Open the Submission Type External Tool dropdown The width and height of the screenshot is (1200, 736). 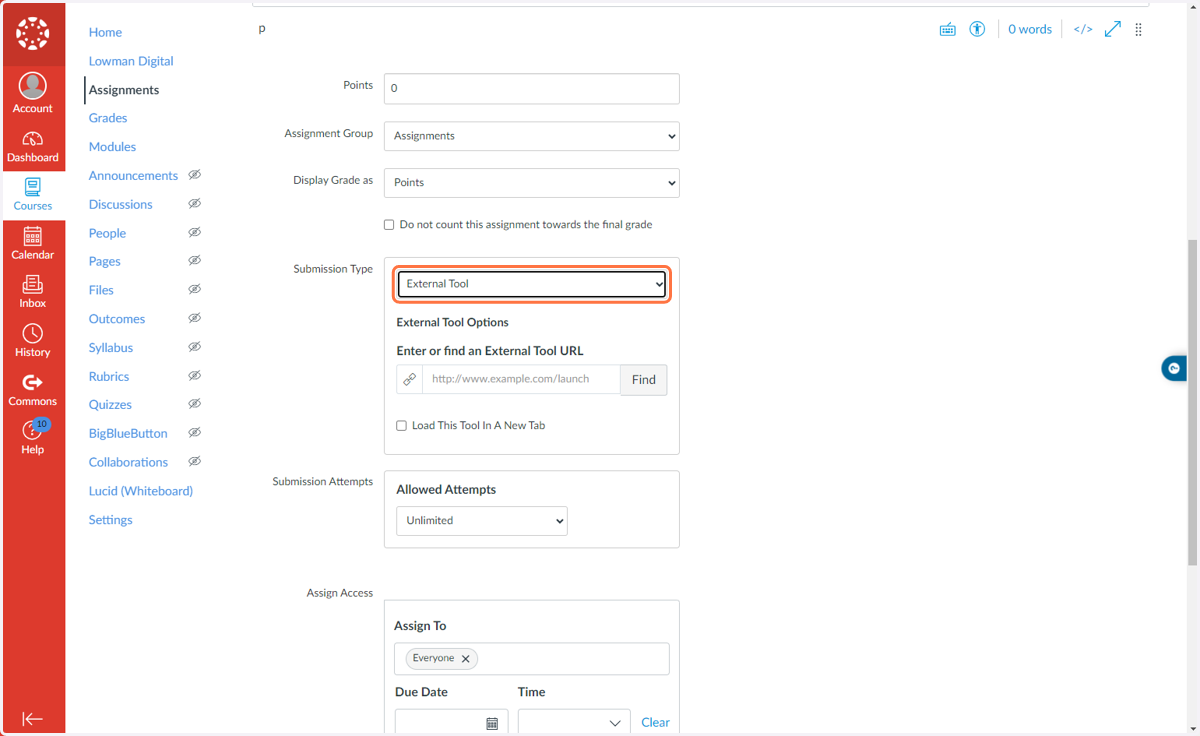[532, 284]
